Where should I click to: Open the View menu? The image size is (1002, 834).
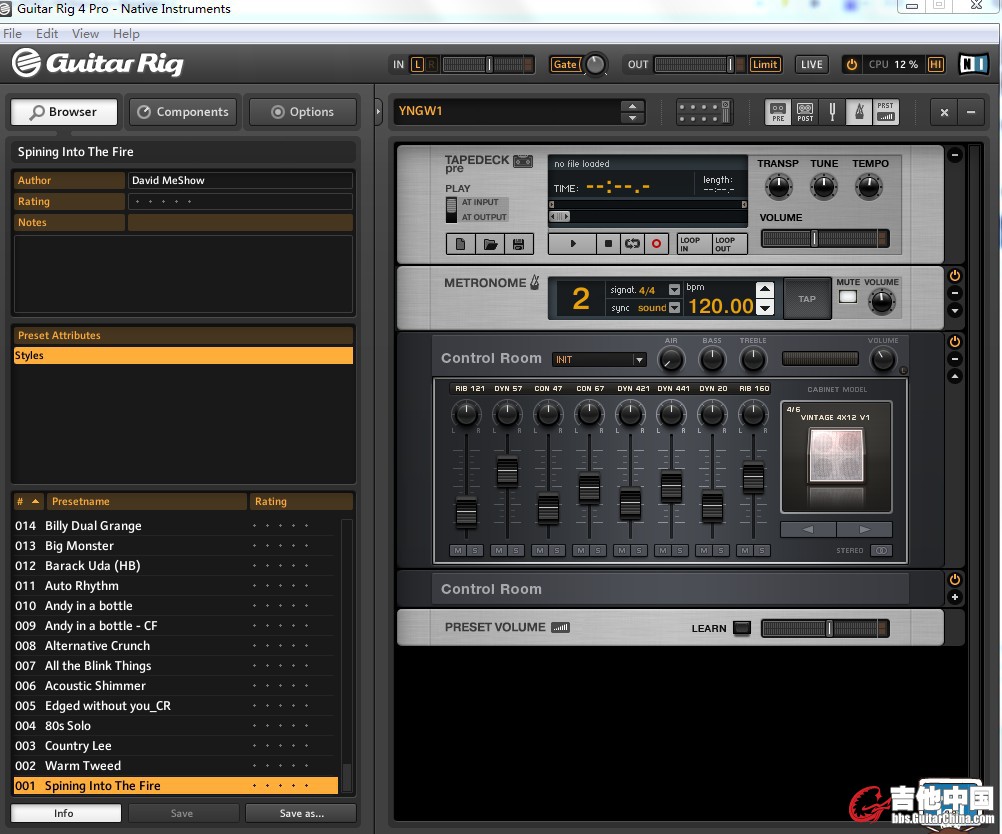tap(86, 33)
